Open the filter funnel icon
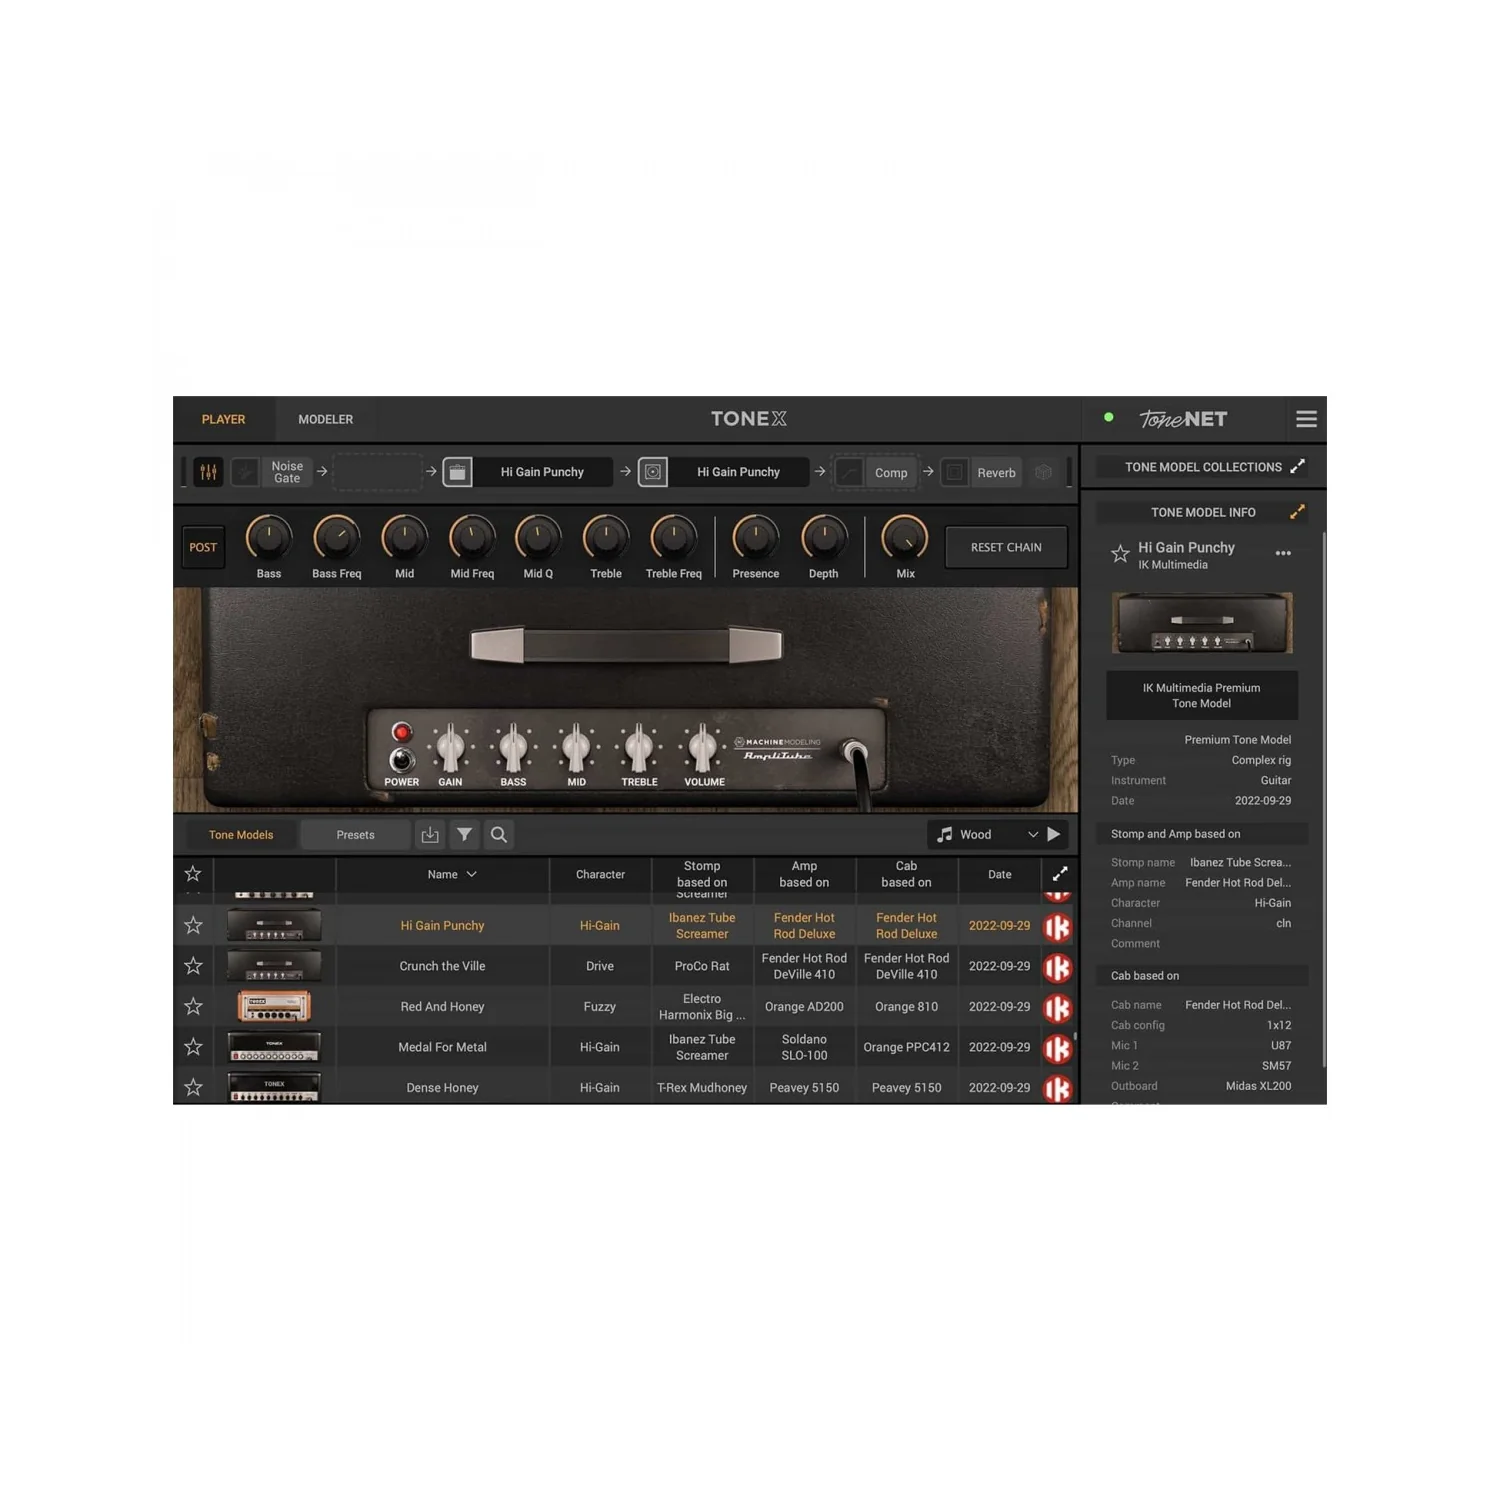 click(465, 834)
